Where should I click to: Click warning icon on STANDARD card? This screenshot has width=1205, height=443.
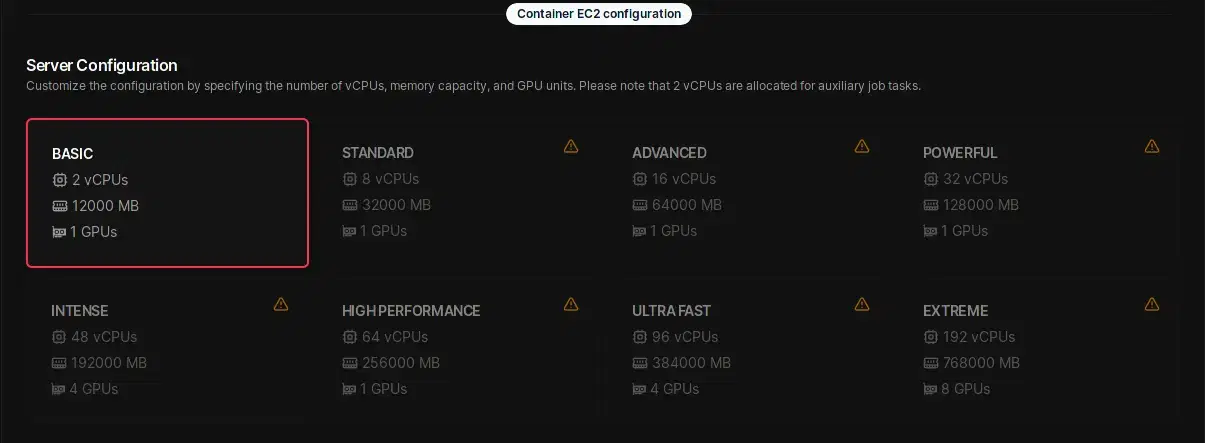(x=571, y=146)
